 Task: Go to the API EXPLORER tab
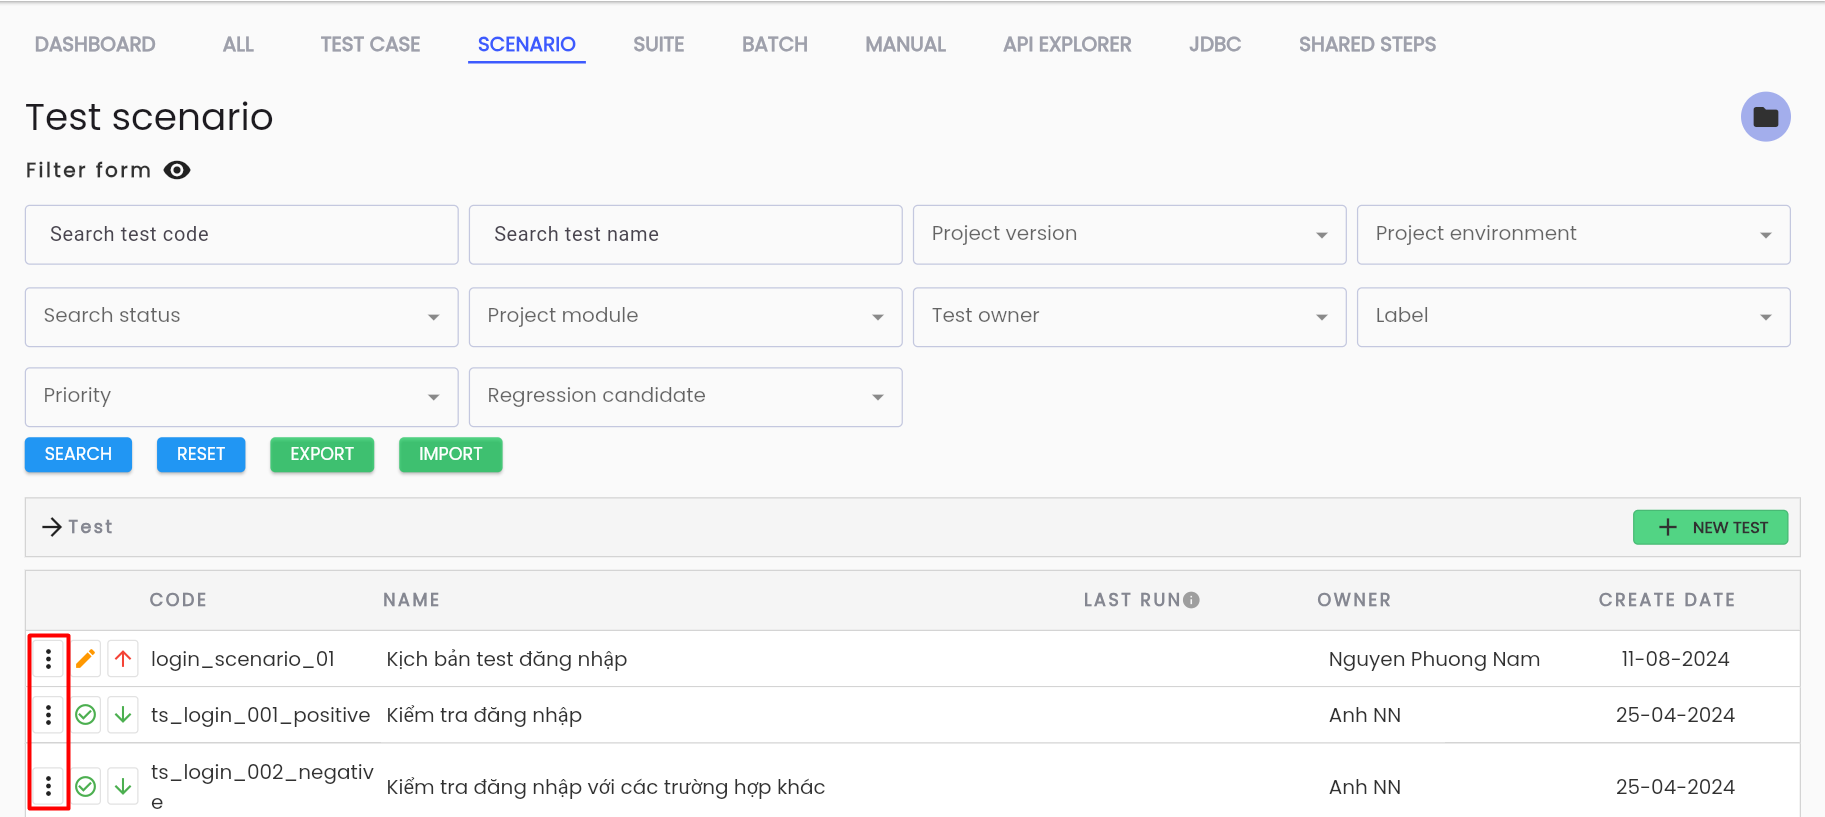pos(1067,45)
